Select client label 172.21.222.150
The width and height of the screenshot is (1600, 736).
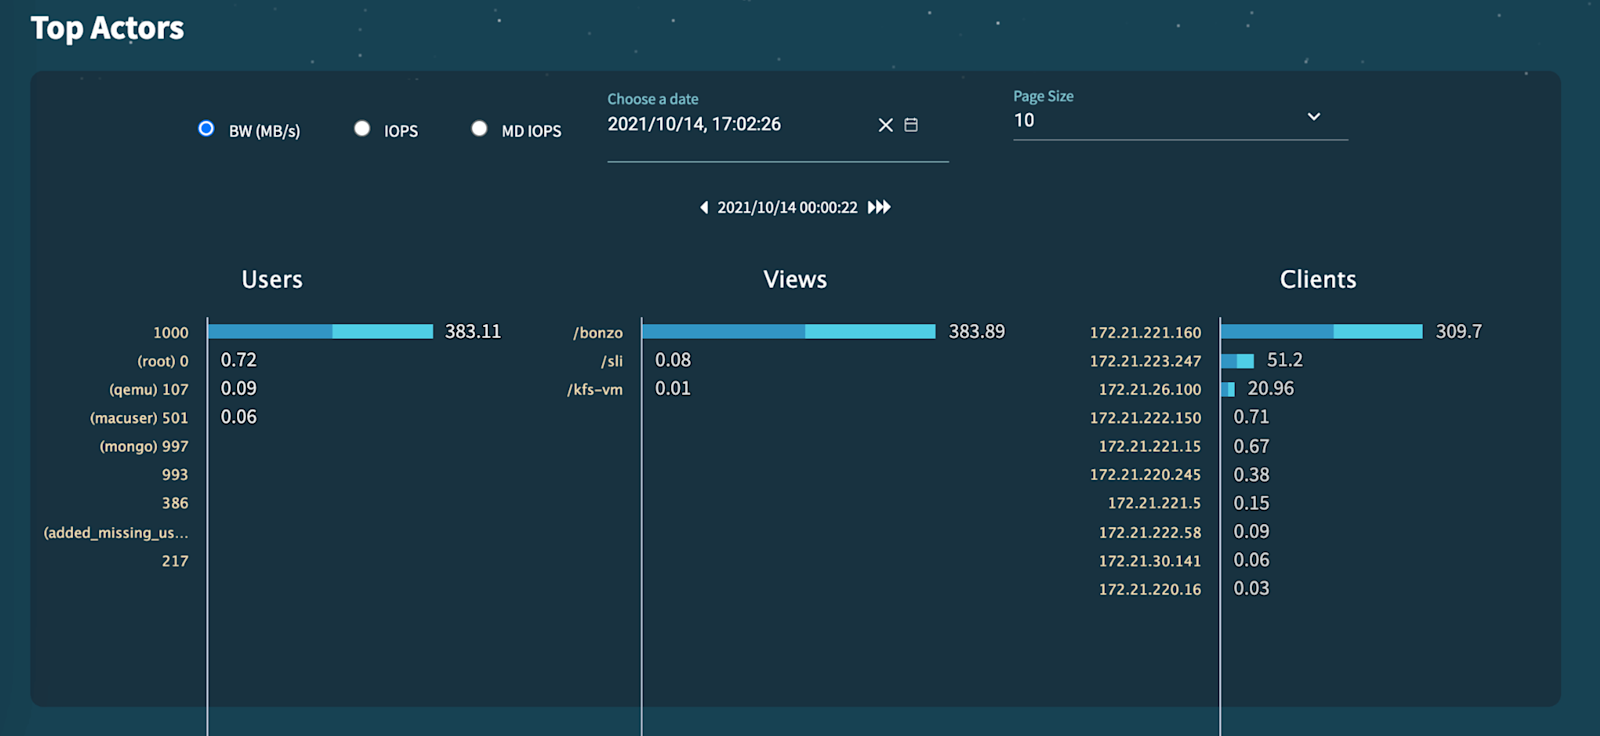tap(1146, 418)
